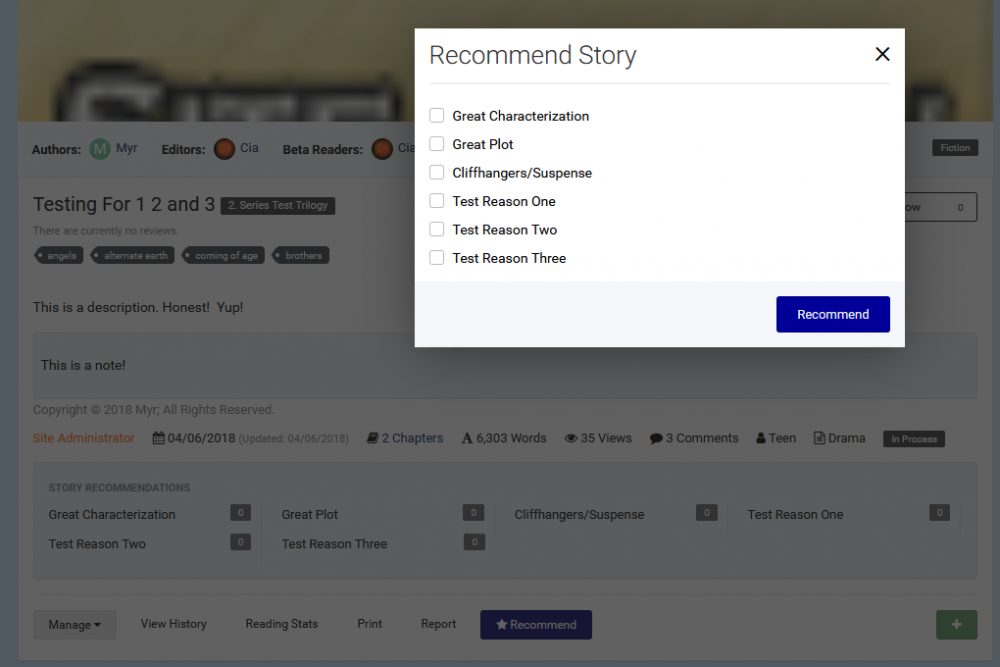Open View History

173,624
